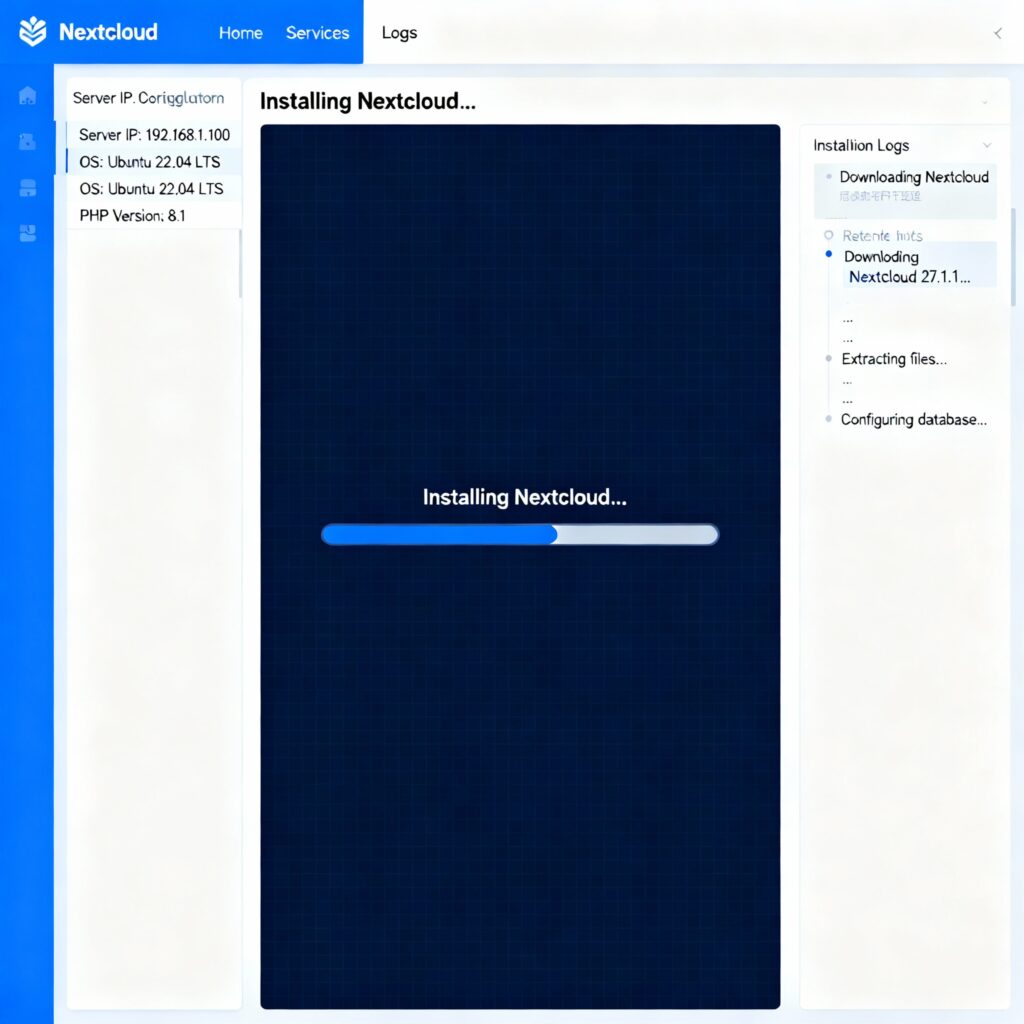Click the Configuring database log entry
The image size is (1024, 1024).
[913, 420]
